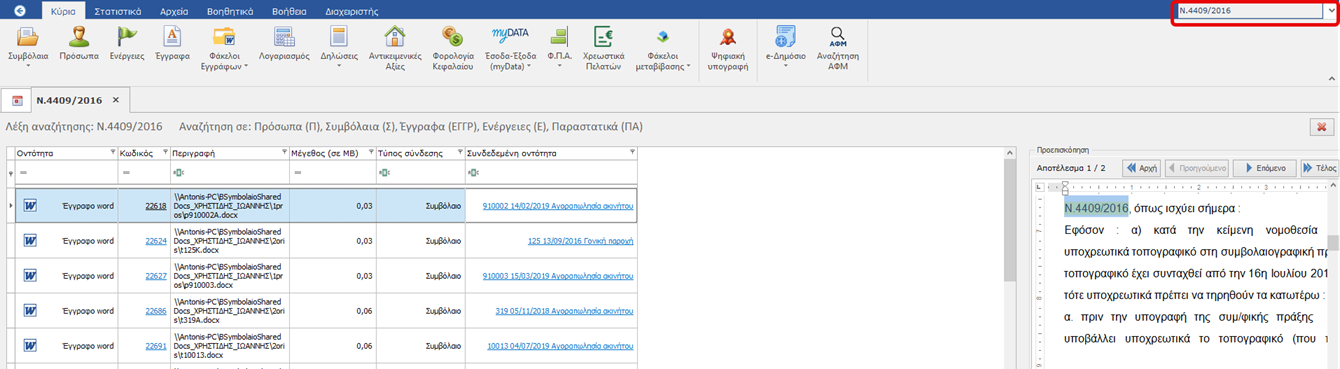Open link 910003 15/03/2019 Αγοραπωλησία ακινήτου
This screenshot has width=1340, height=369.
pyautogui.click(x=558, y=275)
